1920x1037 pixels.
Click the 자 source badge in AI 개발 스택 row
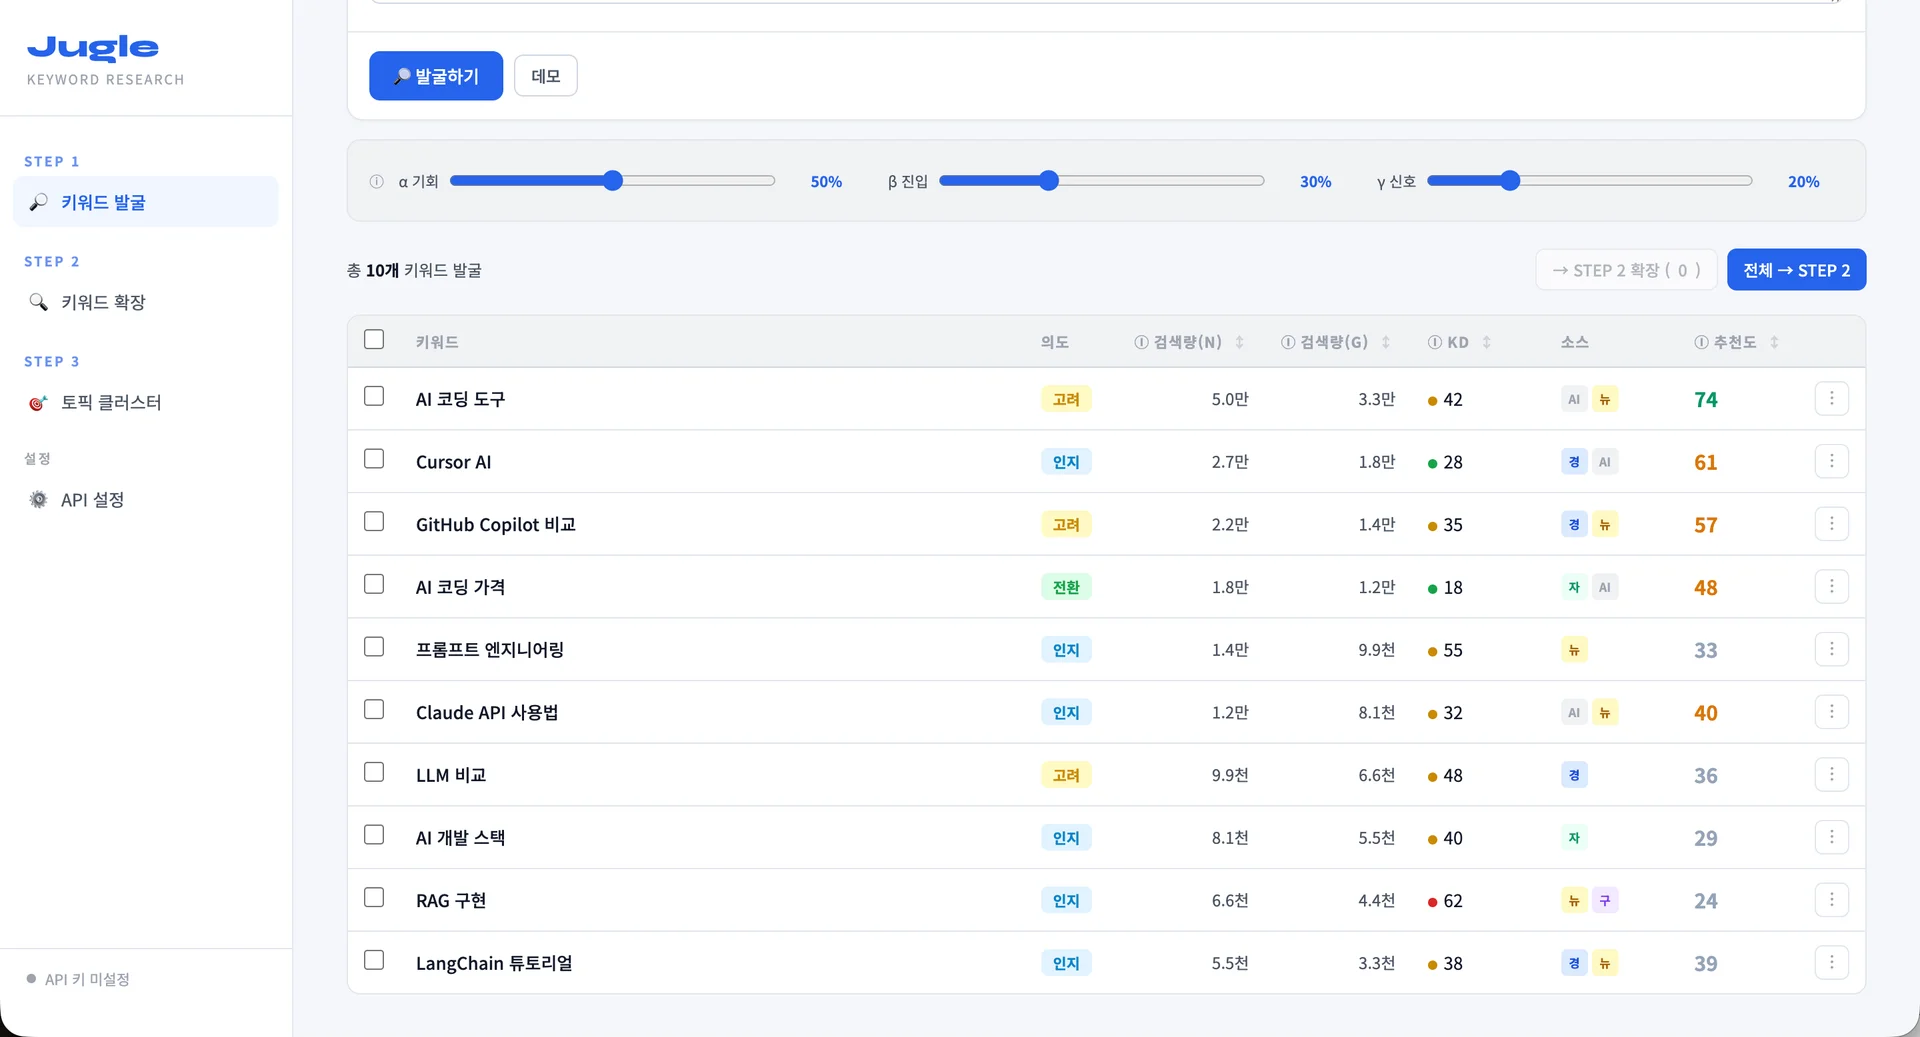pos(1574,838)
